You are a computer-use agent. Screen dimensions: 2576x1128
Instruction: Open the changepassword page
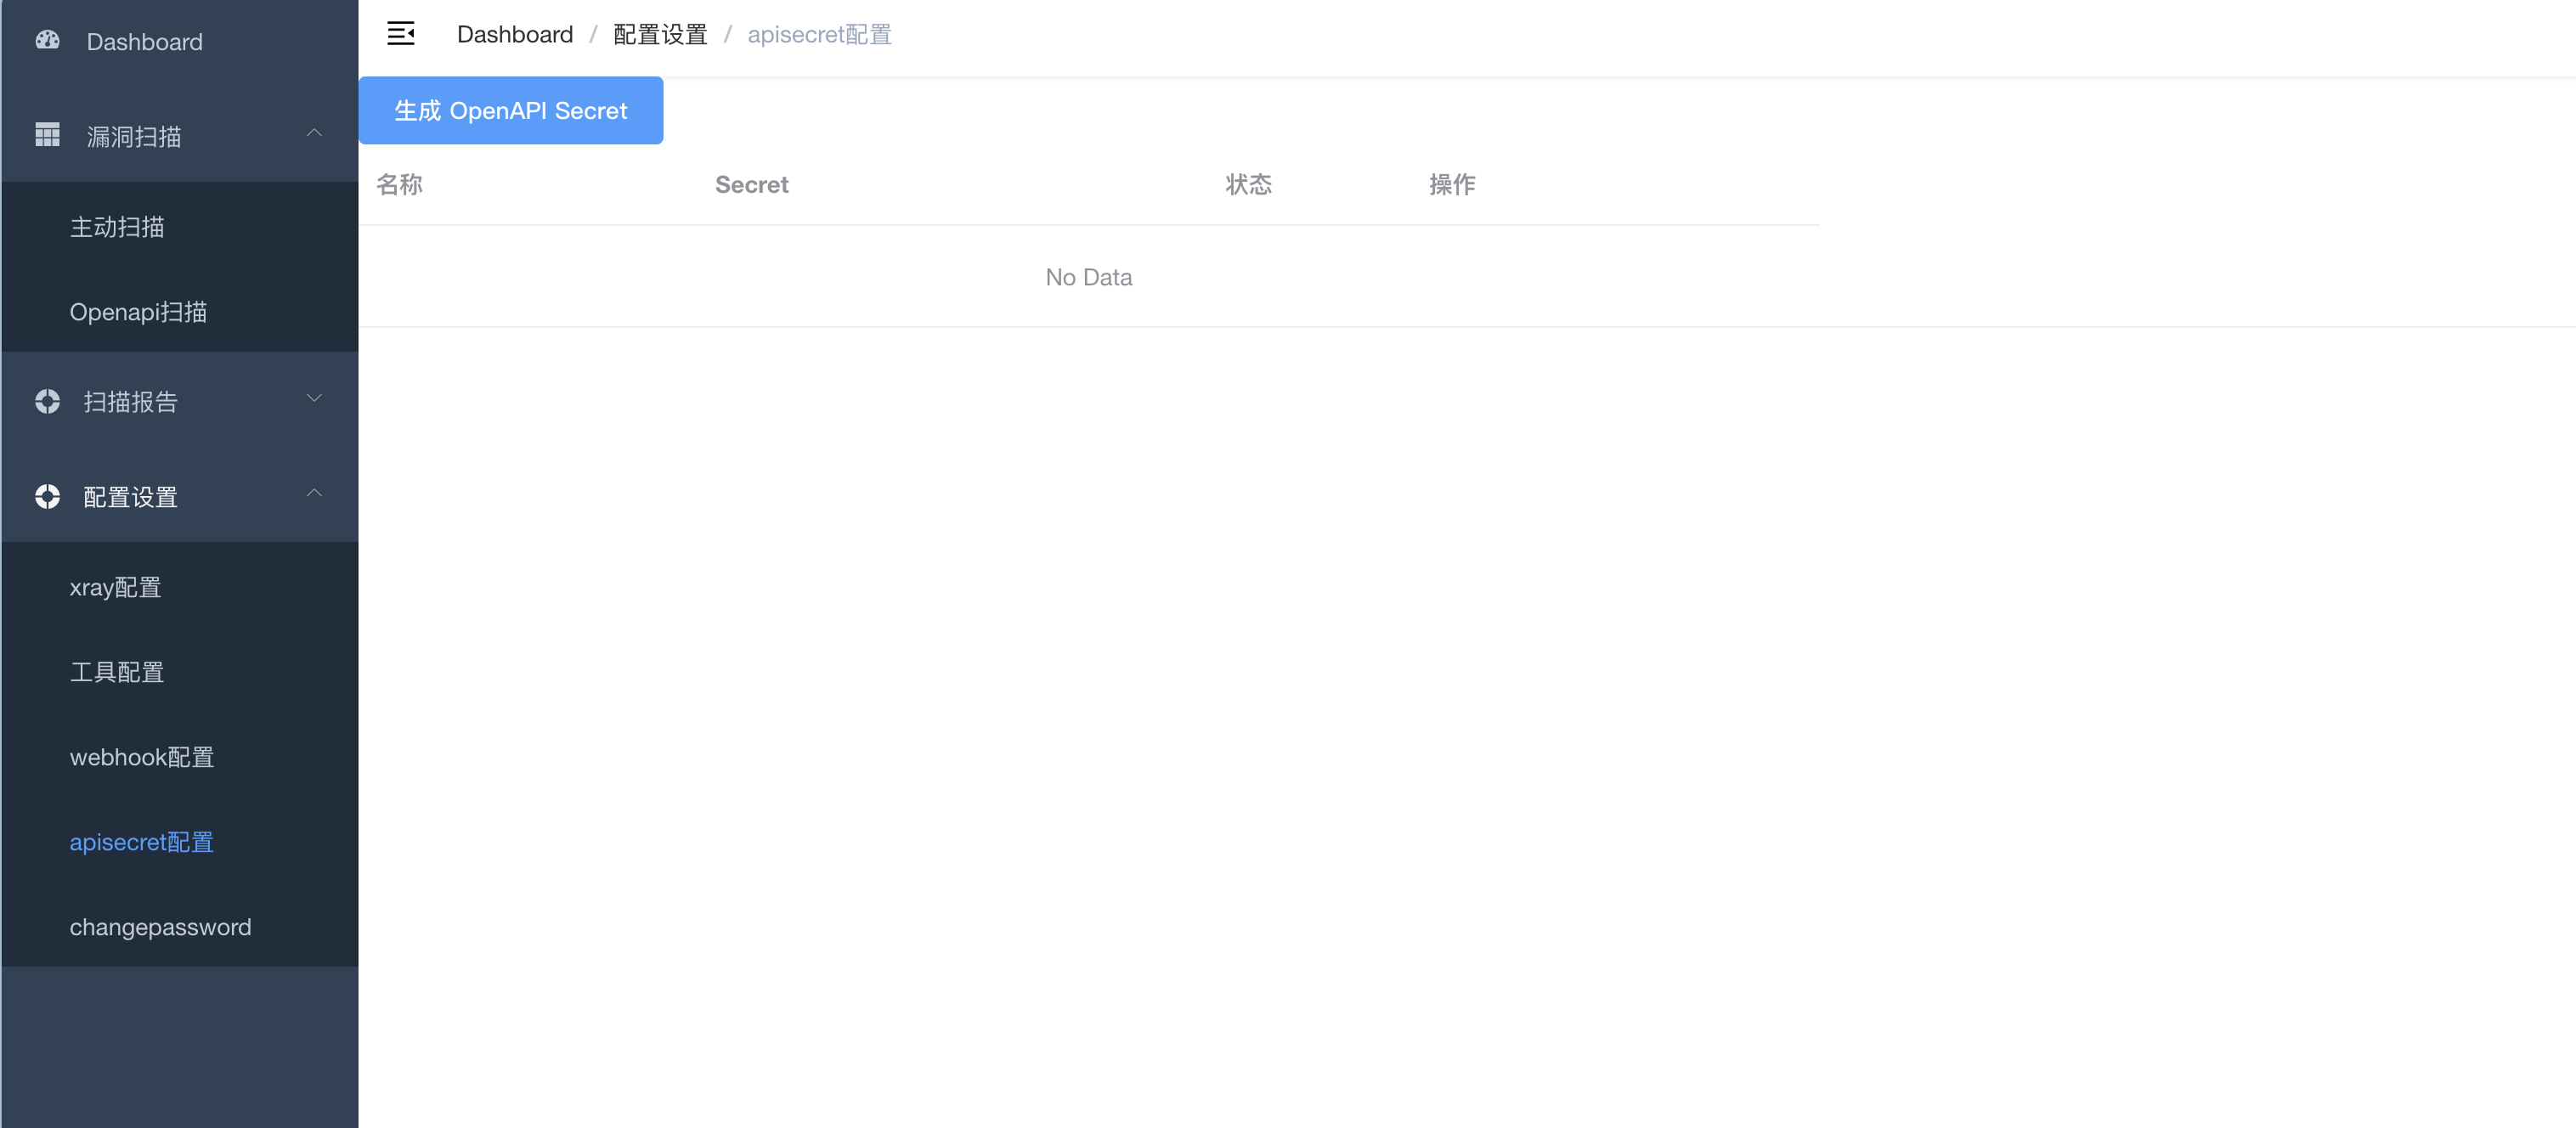pyautogui.click(x=160, y=927)
